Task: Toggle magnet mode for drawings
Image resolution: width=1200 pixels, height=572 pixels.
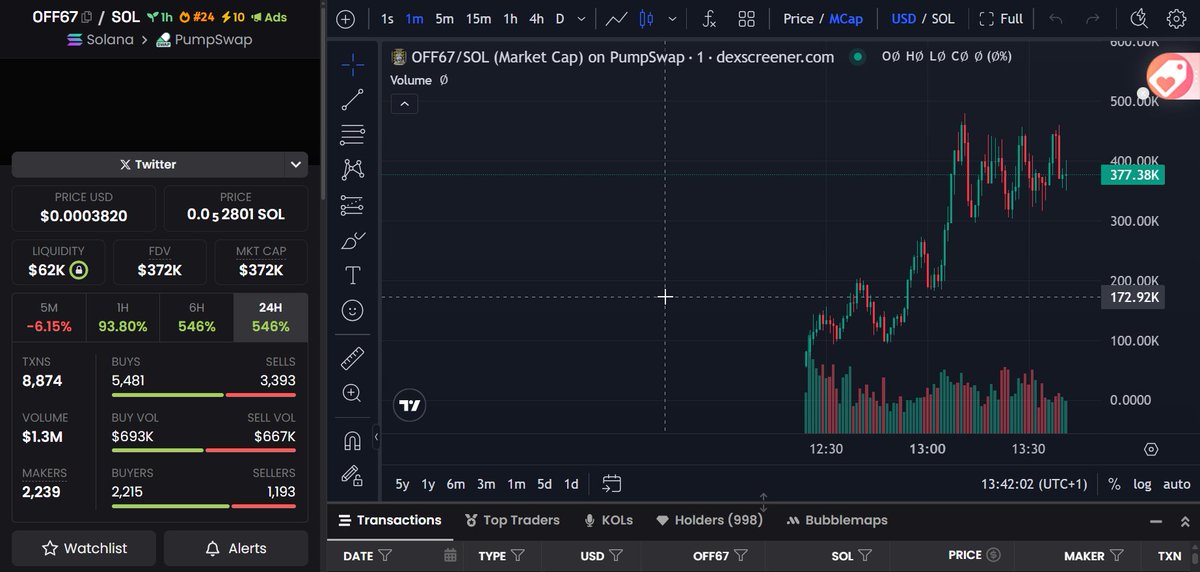Action: point(352,440)
